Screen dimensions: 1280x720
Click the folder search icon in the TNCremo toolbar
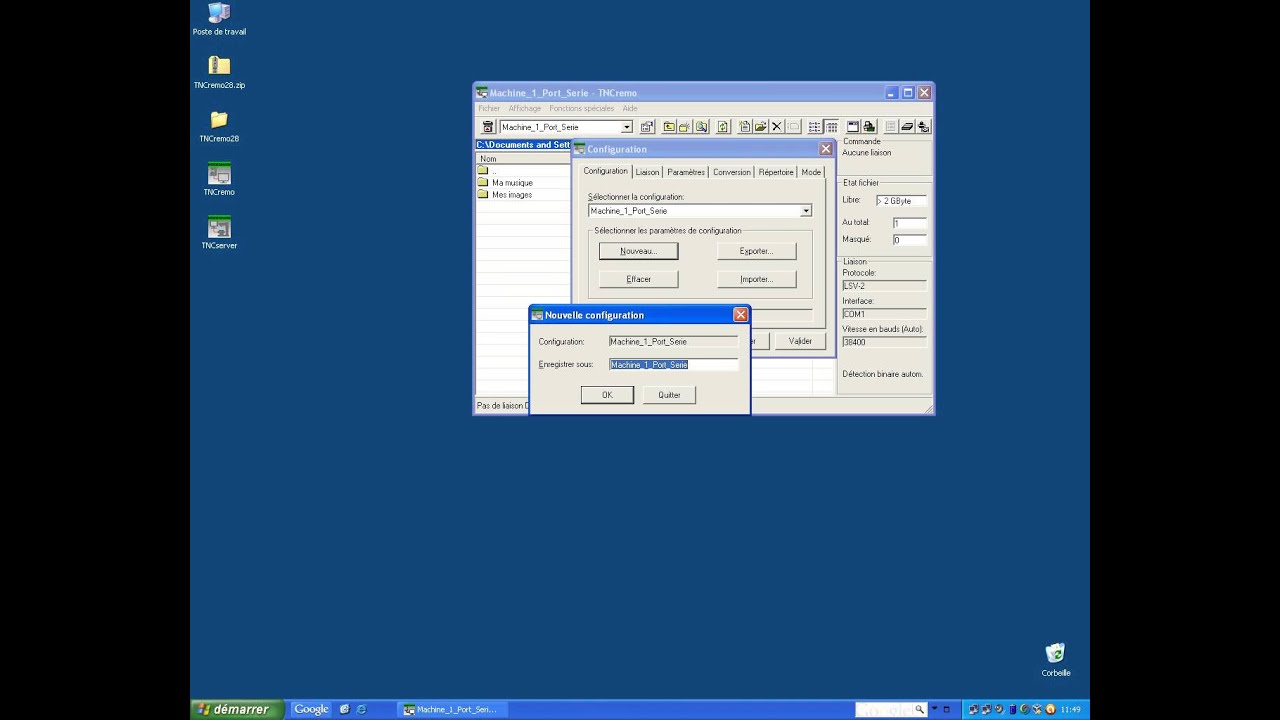pos(701,127)
